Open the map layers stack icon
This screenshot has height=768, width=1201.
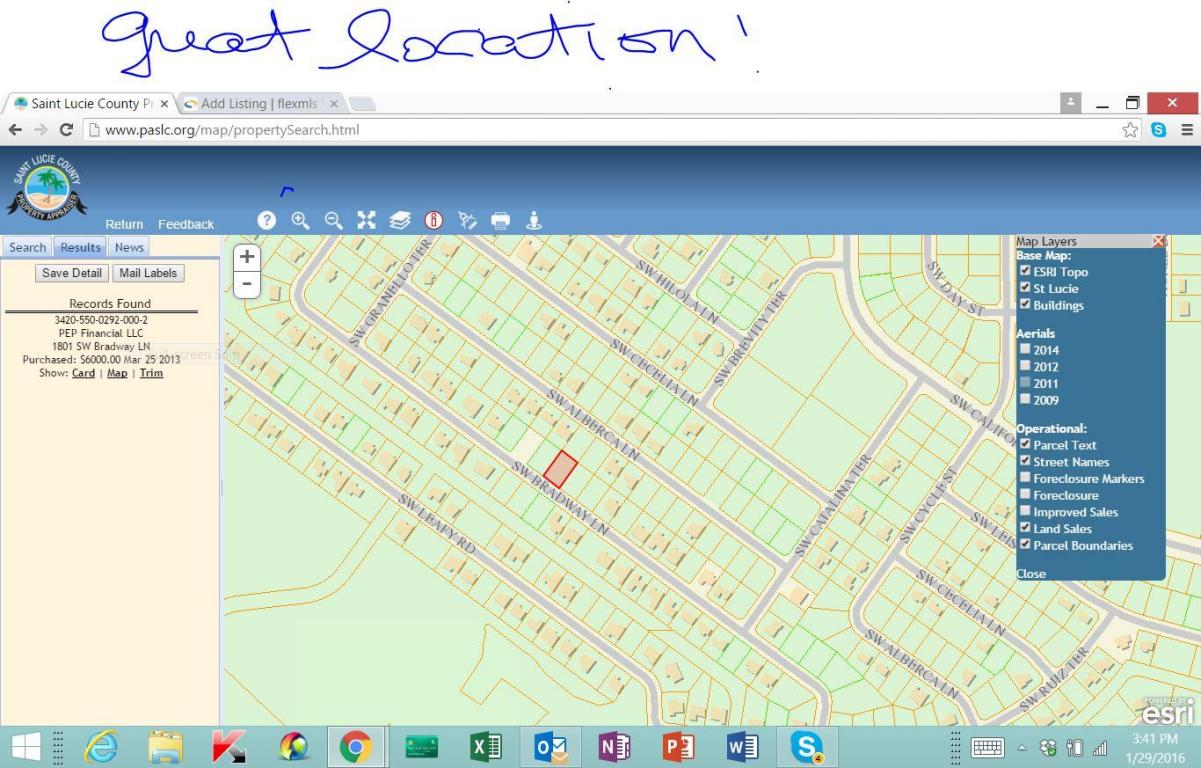pyautogui.click(x=400, y=220)
